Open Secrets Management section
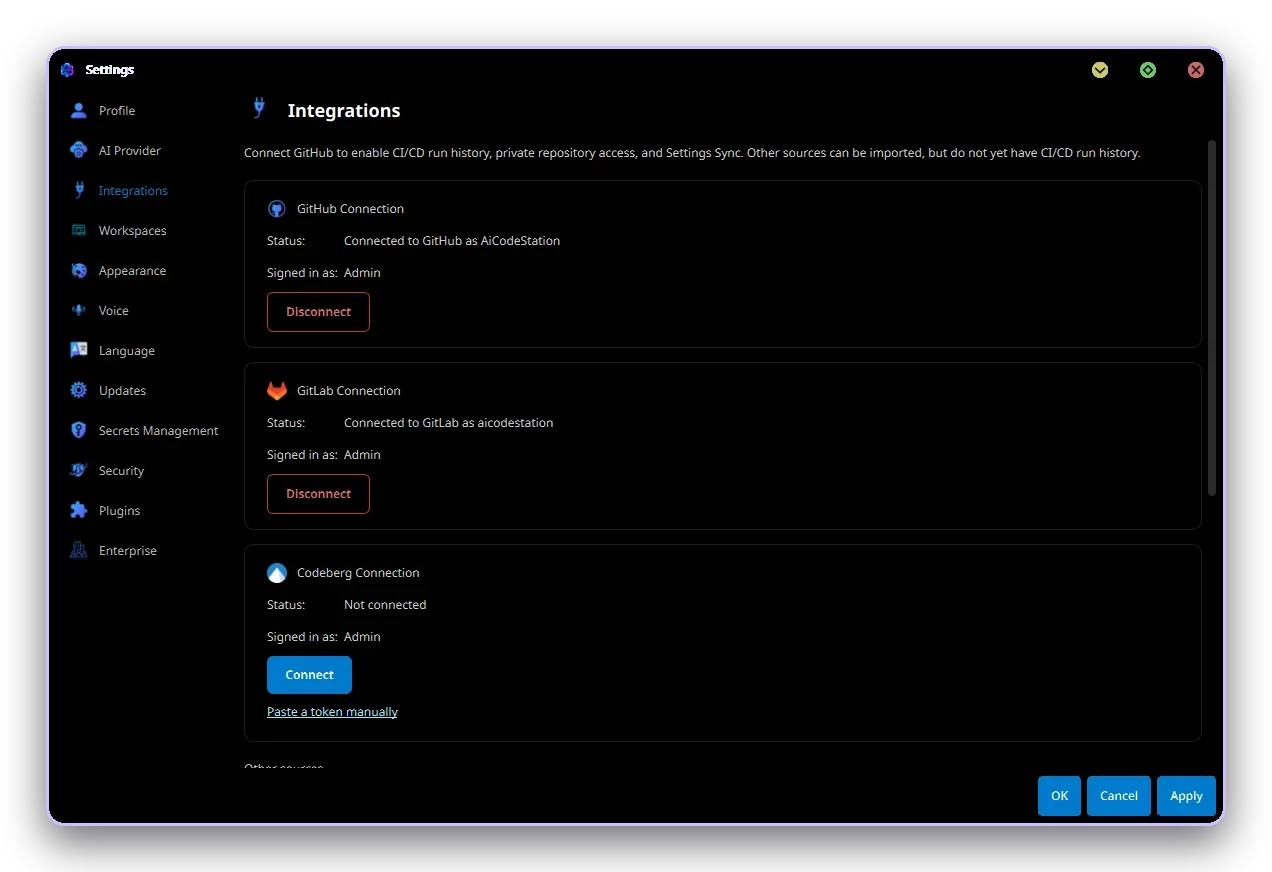This screenshot has height=872, width=1272. pyautogui.click(x=159, y=431)
